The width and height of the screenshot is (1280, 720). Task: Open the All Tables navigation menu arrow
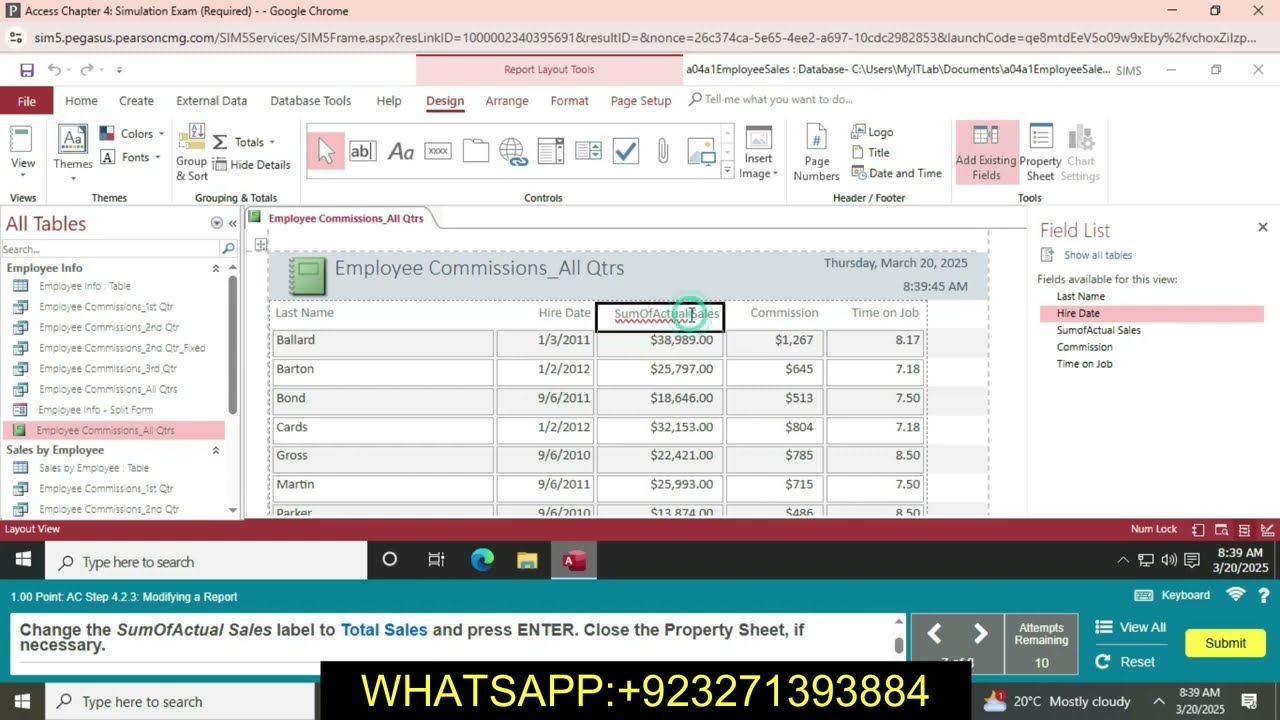click(216, 223)
